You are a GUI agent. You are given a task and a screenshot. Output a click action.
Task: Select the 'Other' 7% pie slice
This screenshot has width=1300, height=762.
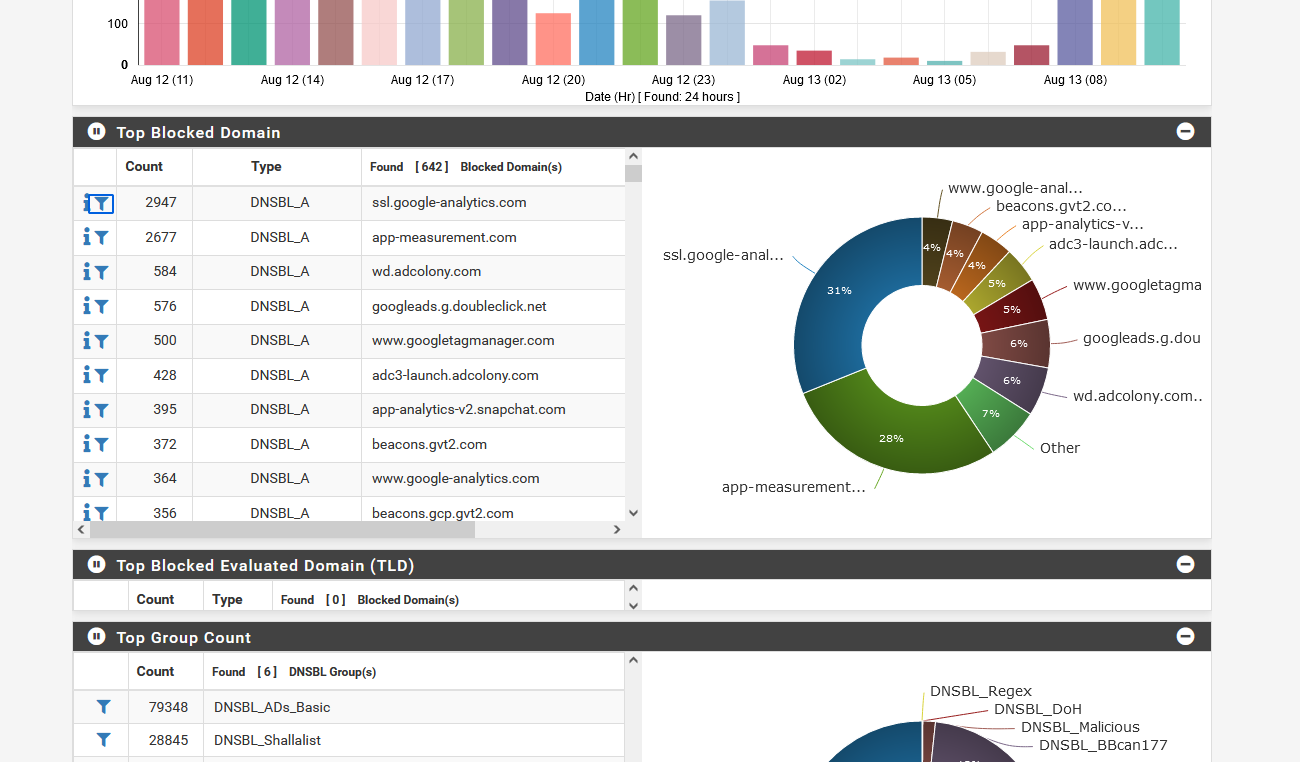(990, 414)
